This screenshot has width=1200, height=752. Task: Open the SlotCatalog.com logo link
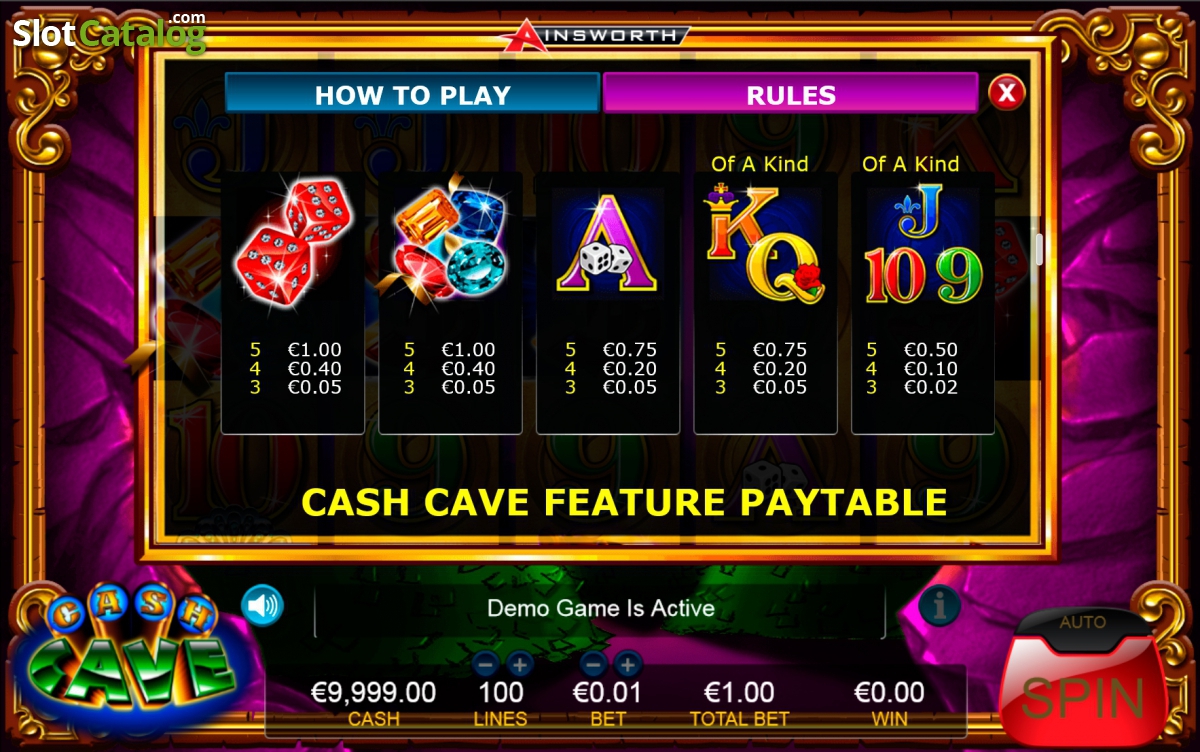(x=109, y=33)
